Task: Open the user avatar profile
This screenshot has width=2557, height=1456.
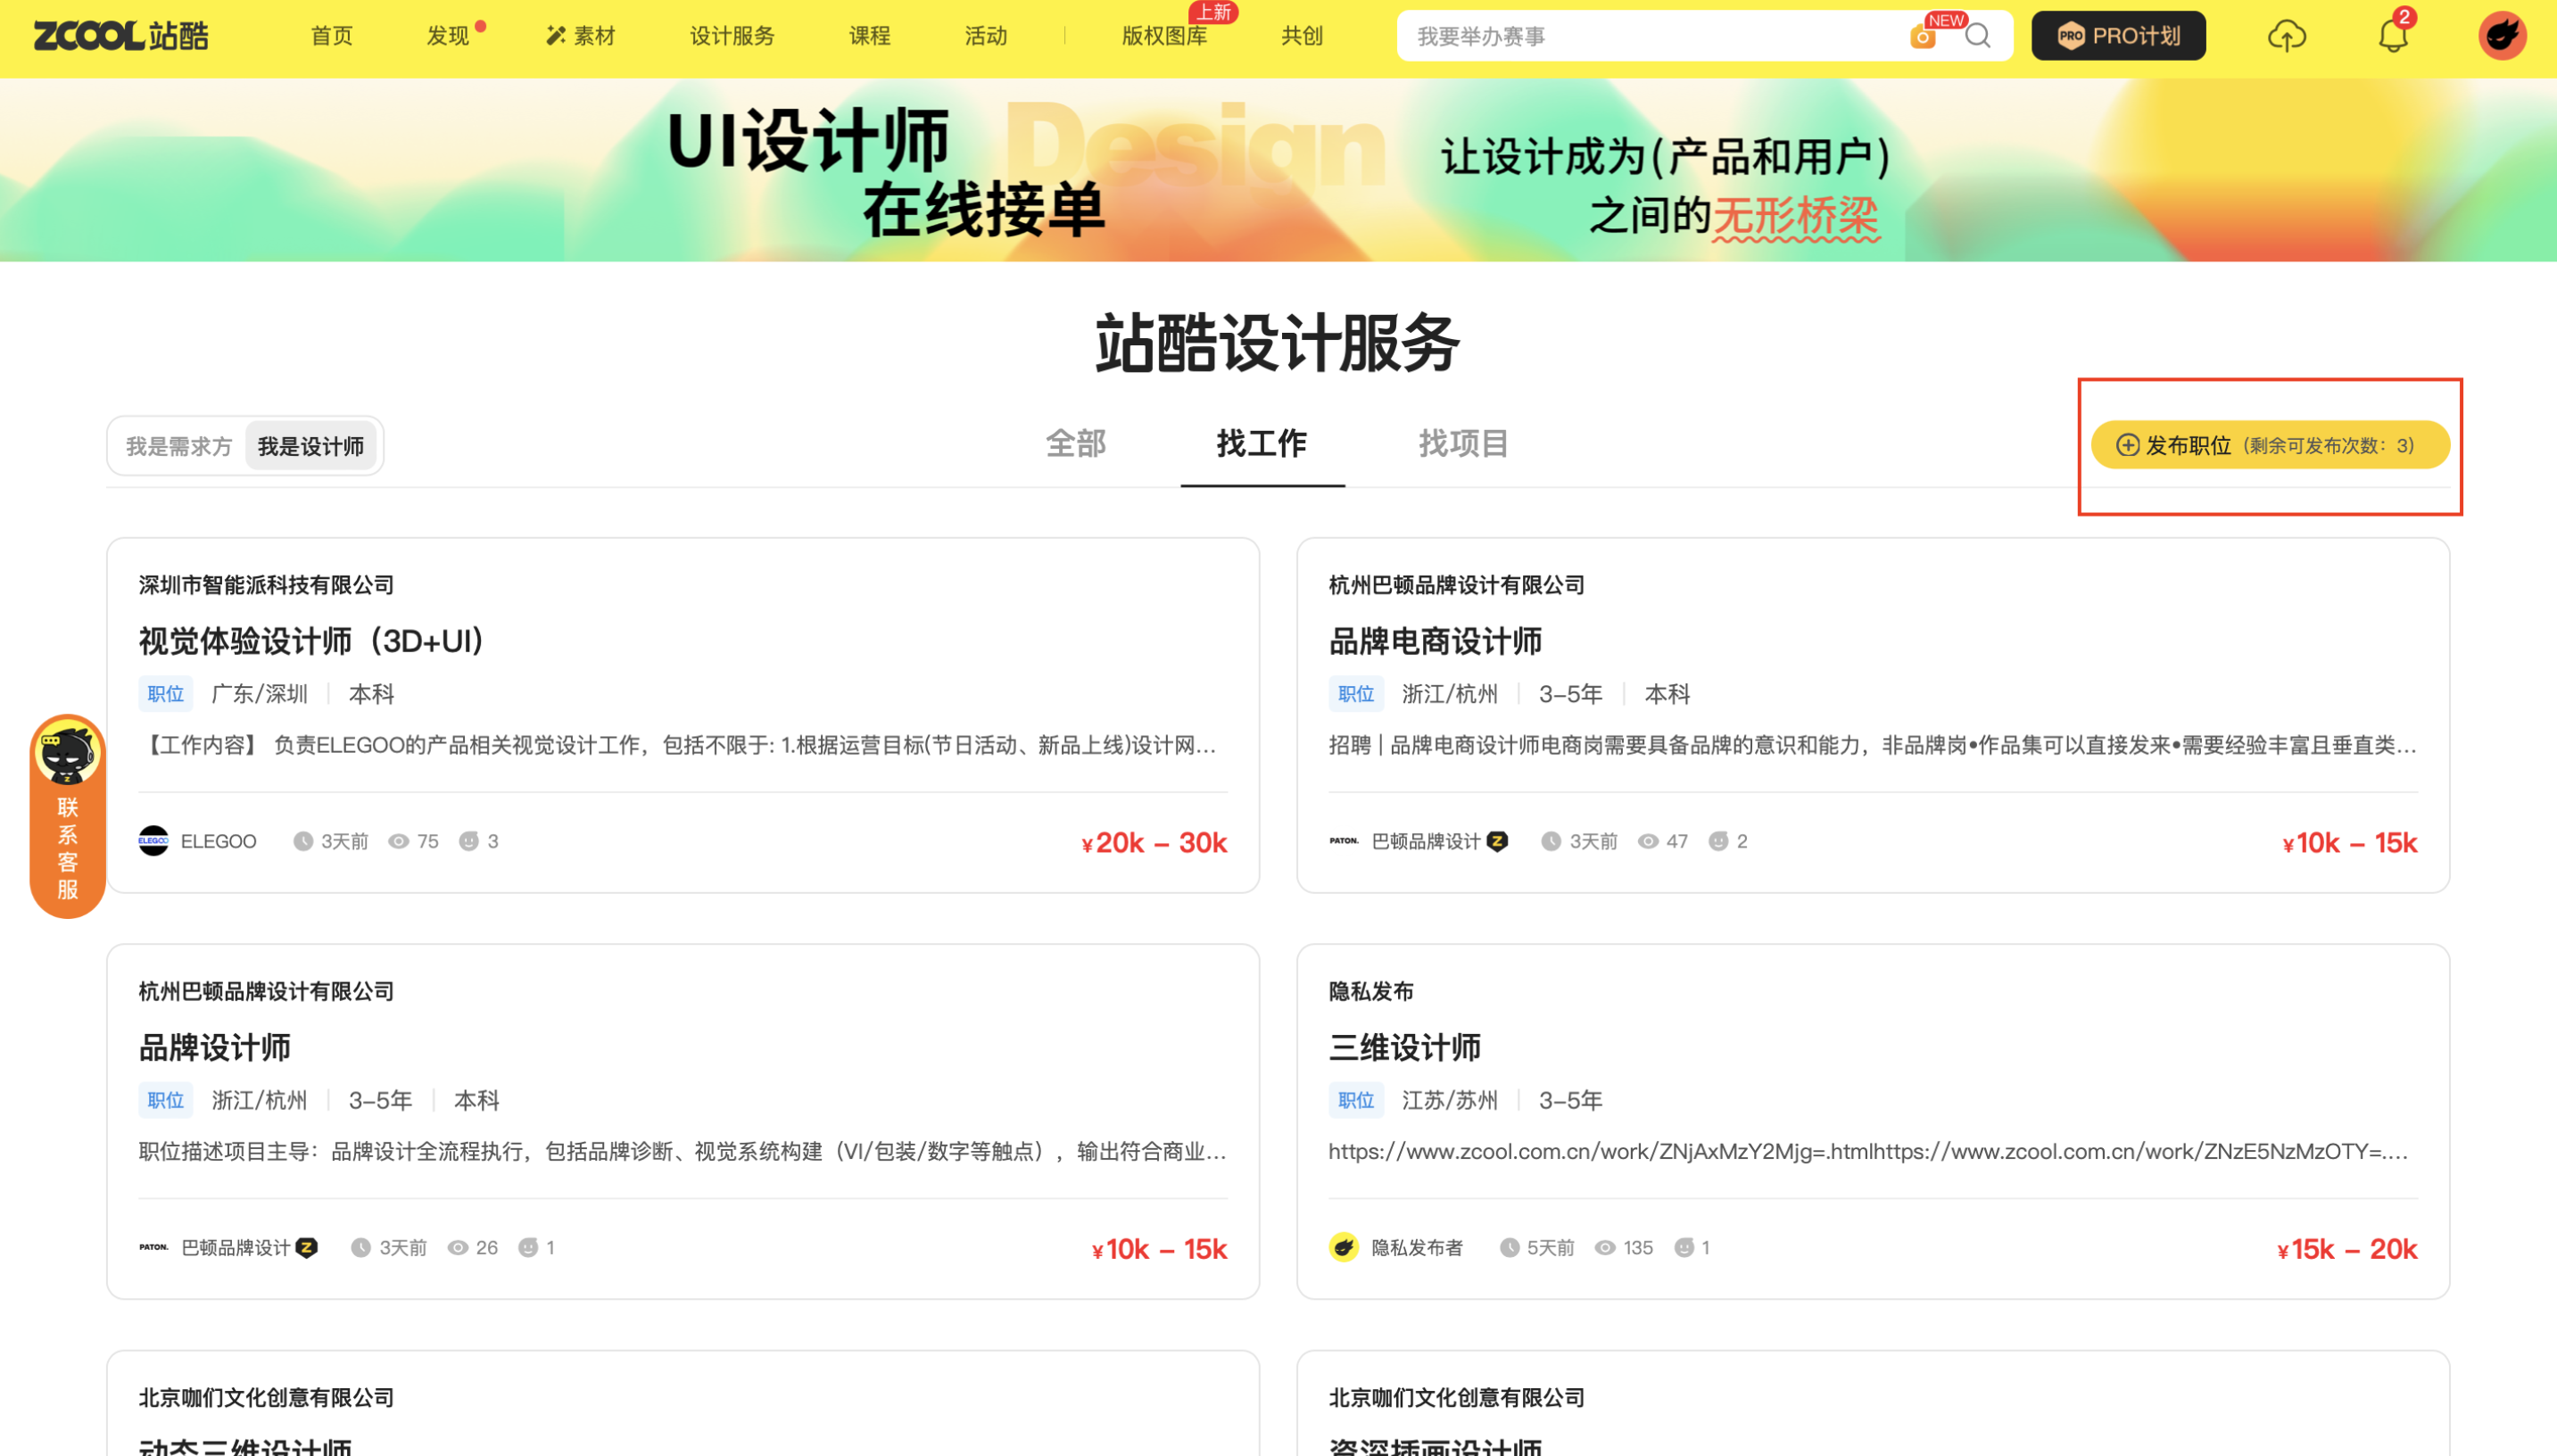Action: pyautogui.click(x=2501, y=36)
